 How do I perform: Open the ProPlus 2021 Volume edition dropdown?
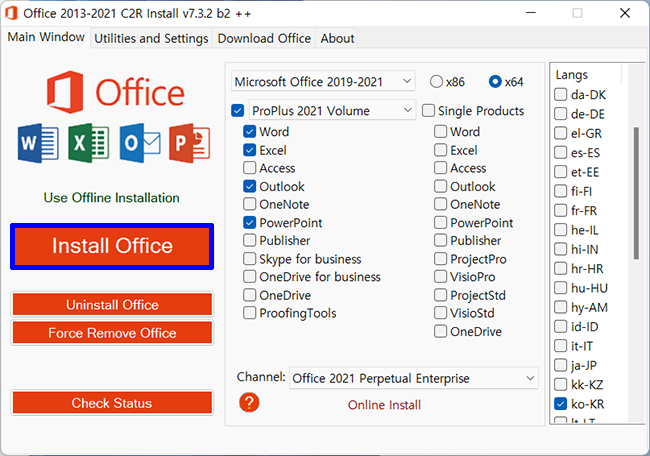click(x=332, y=110)
